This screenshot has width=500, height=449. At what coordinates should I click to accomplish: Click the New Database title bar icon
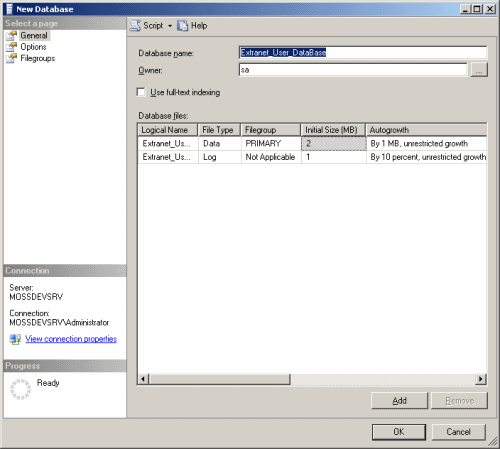pyautogui.click(x=10, y=9)
